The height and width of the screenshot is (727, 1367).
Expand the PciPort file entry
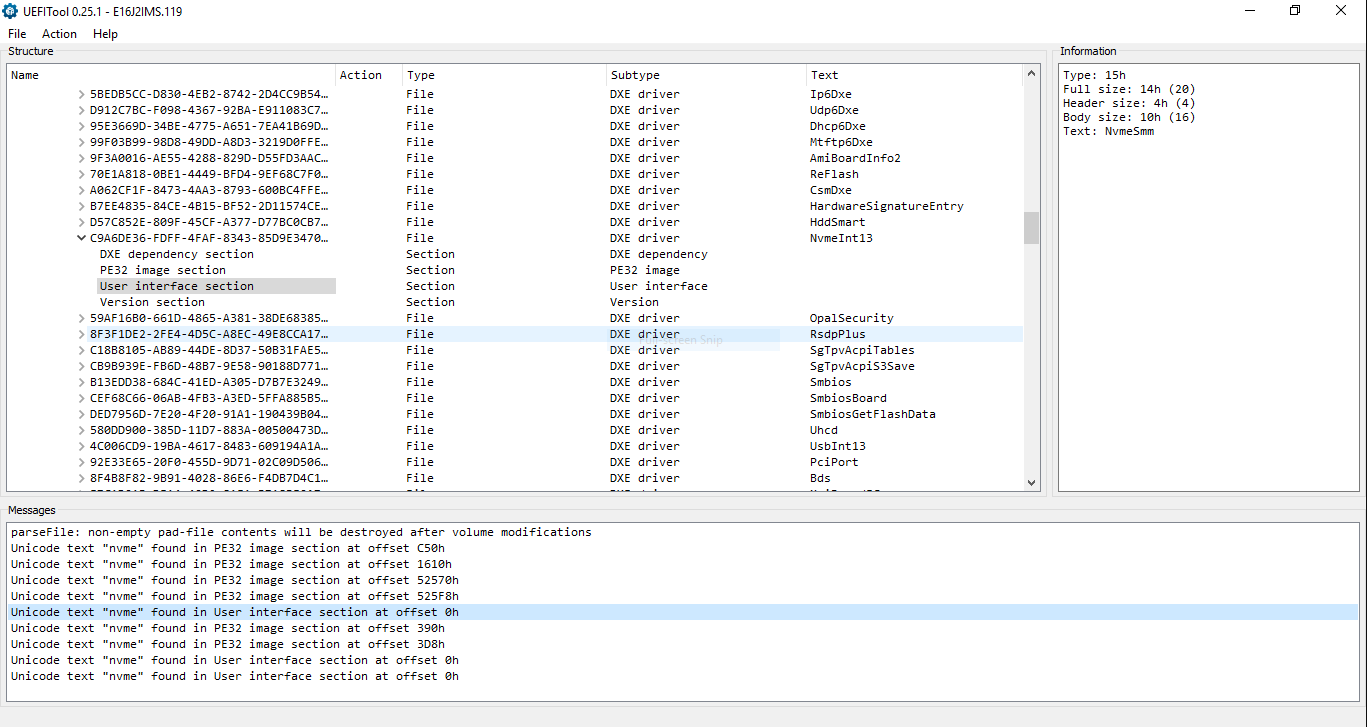tap(82, 462)
